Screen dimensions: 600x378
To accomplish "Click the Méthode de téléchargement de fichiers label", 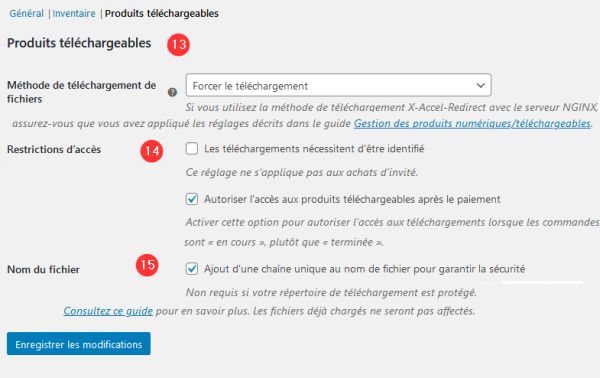I will tap(82, 92).
